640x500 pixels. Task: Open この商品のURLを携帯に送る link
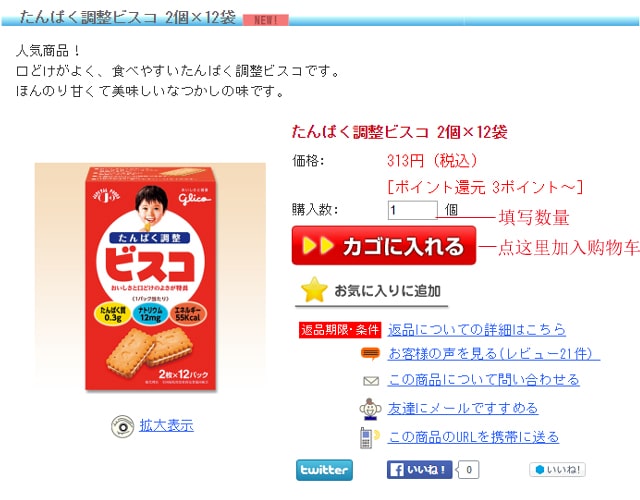coord(473,437)
